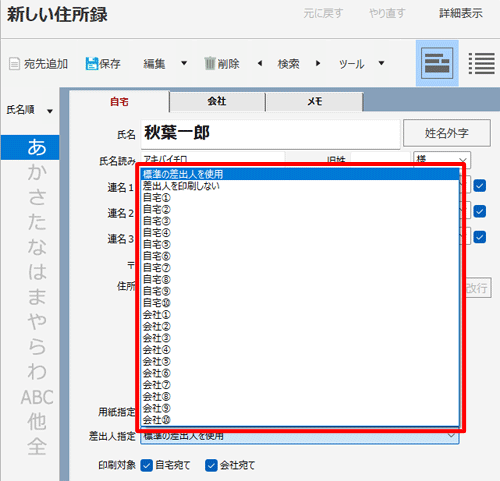Viewport: 500px width, 481px height.
Task: Choose 差出人を印刷しない in the list
Action: [300, 186]
